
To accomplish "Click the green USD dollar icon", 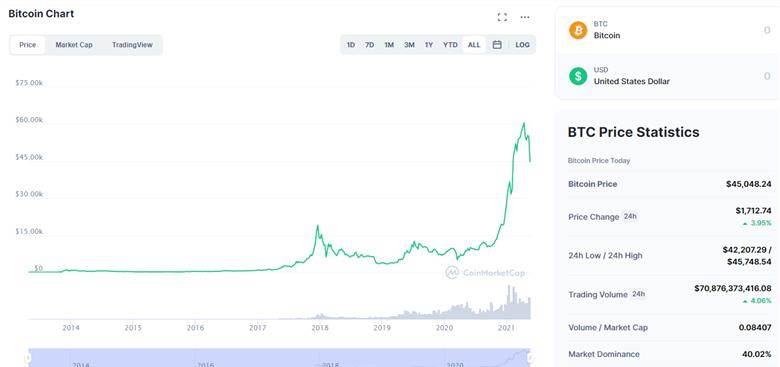I will [578, 76].
